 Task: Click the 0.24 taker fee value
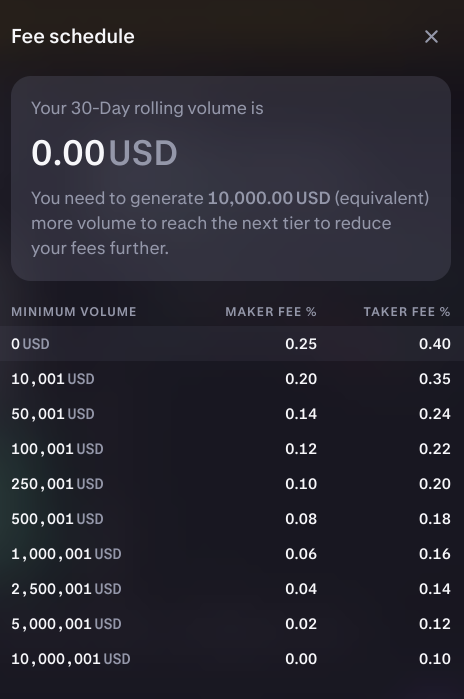pyautogui.click(x=435, y=414)
